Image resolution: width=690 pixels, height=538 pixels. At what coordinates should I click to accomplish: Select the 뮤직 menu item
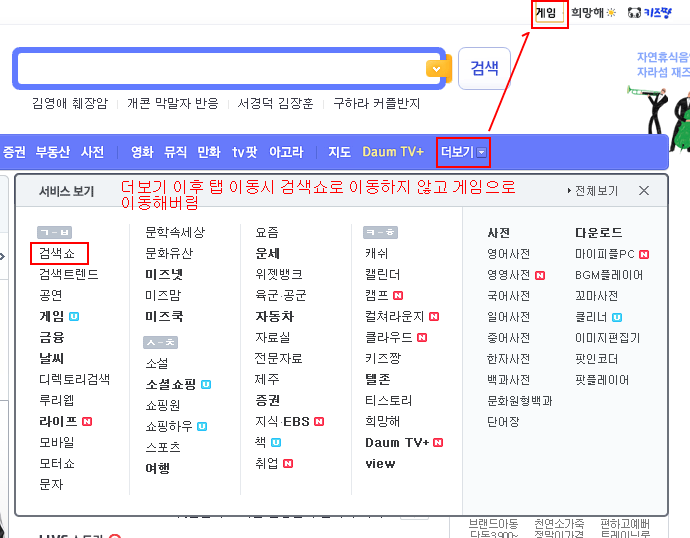pyautogui.click(x=175, y=152)
